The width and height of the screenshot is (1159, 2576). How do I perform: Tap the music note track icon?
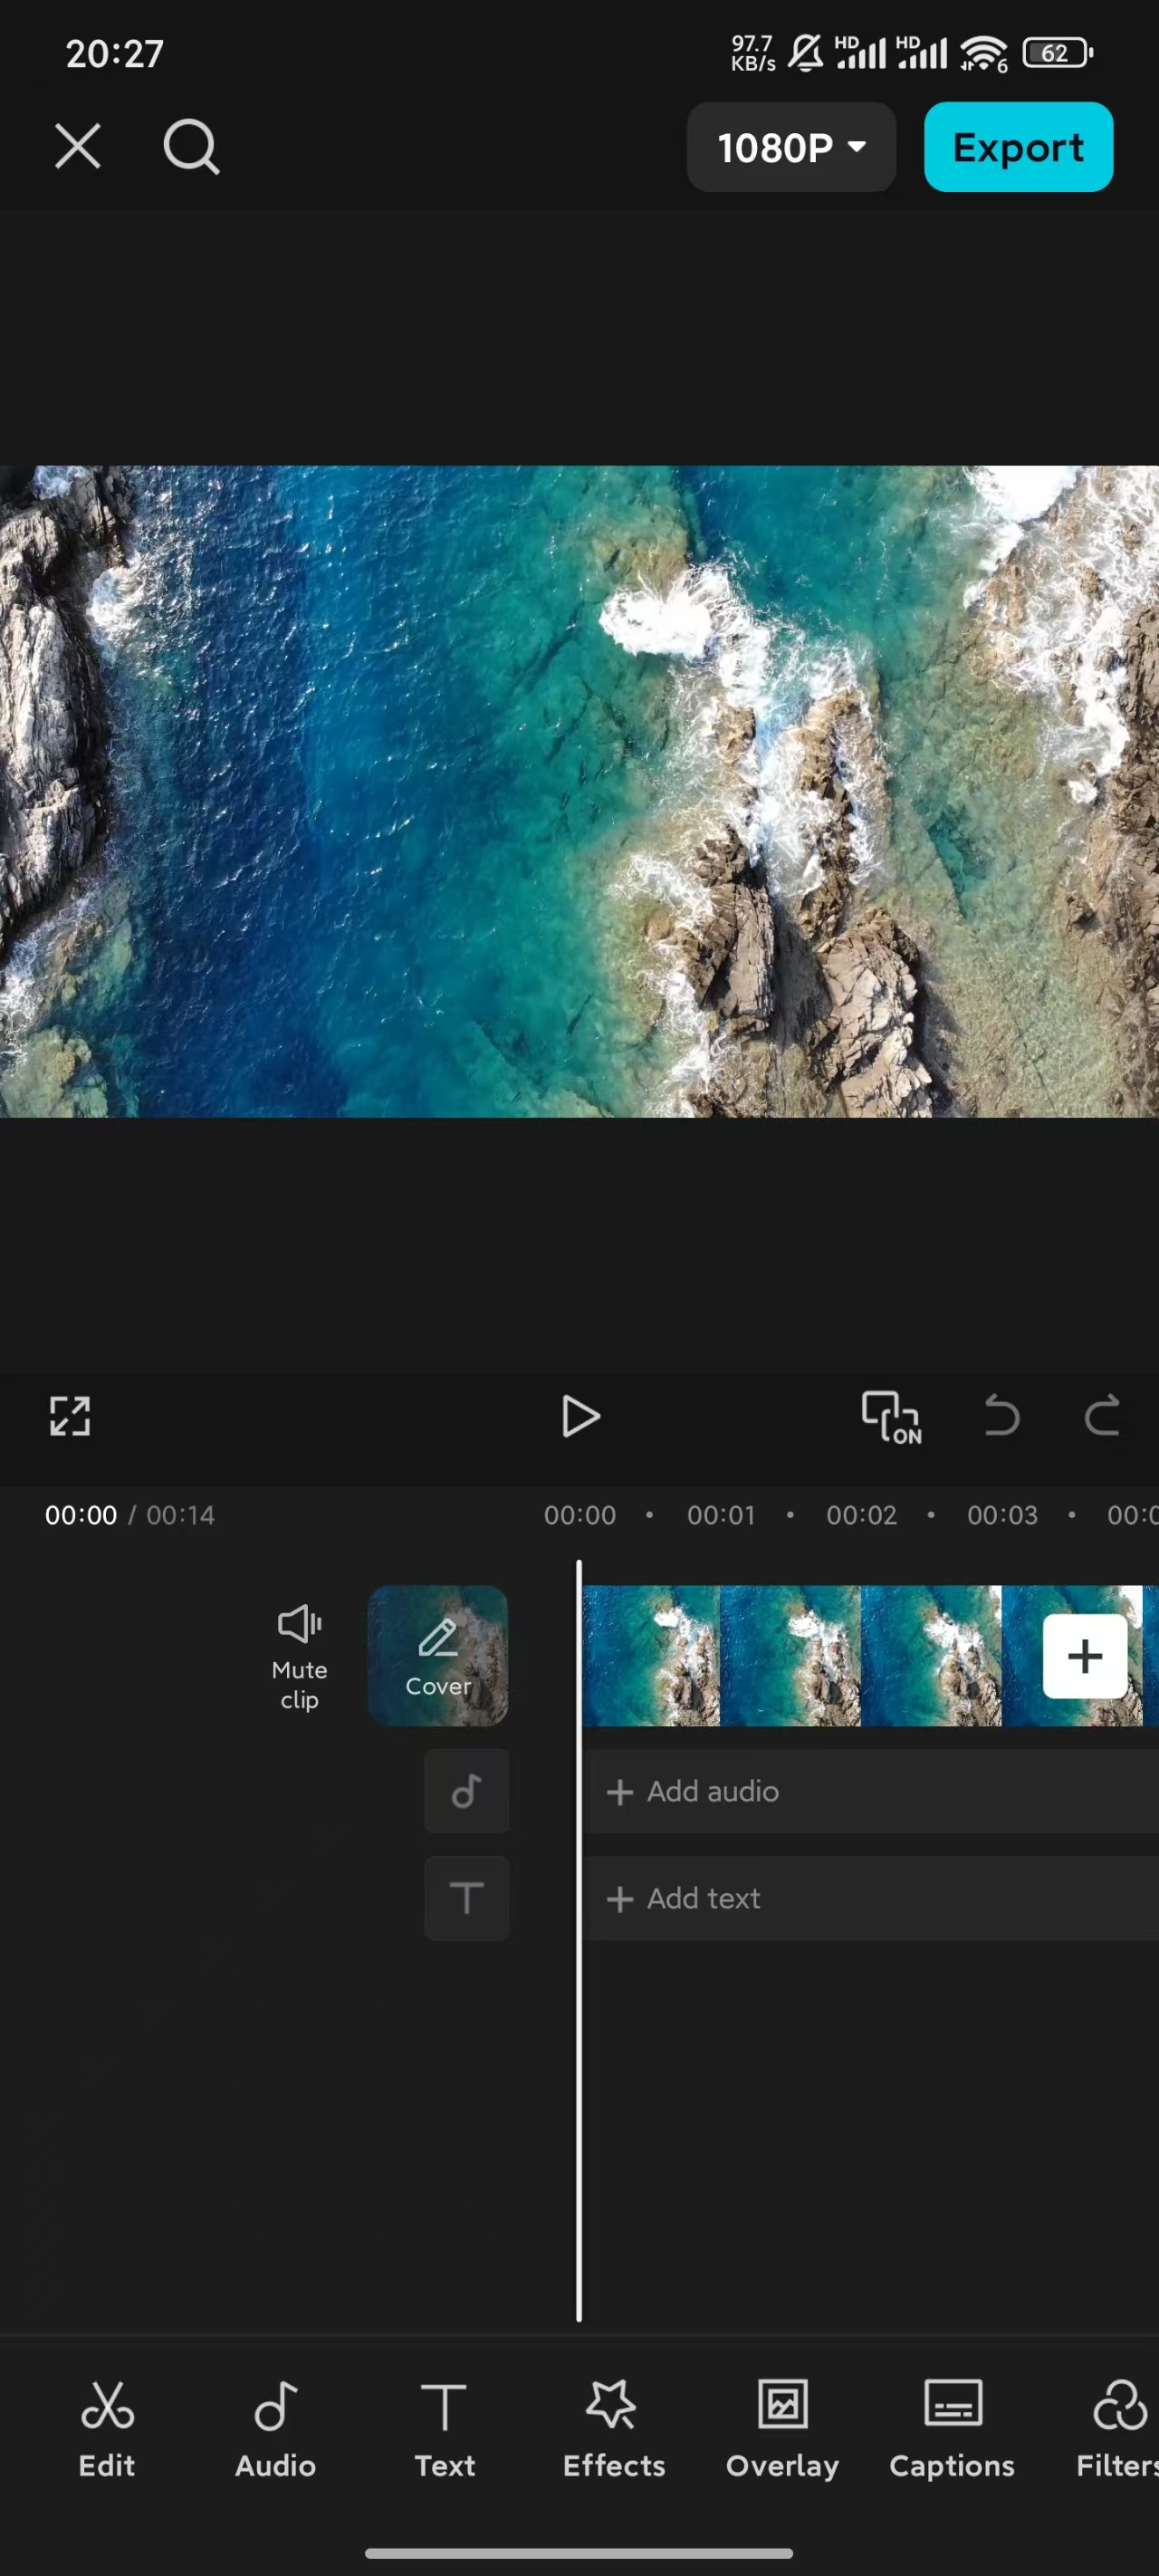click(467, 1791)
